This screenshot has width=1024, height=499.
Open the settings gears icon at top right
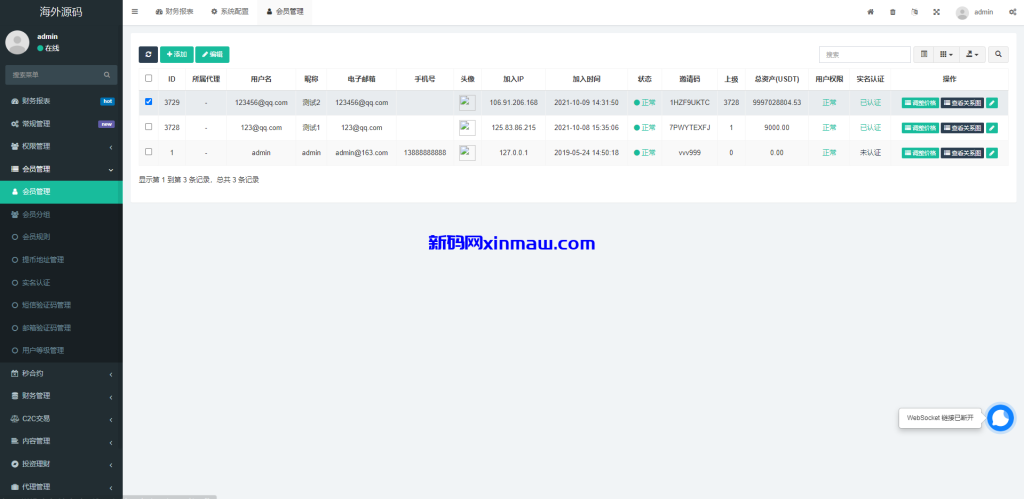click(1012, 12)
